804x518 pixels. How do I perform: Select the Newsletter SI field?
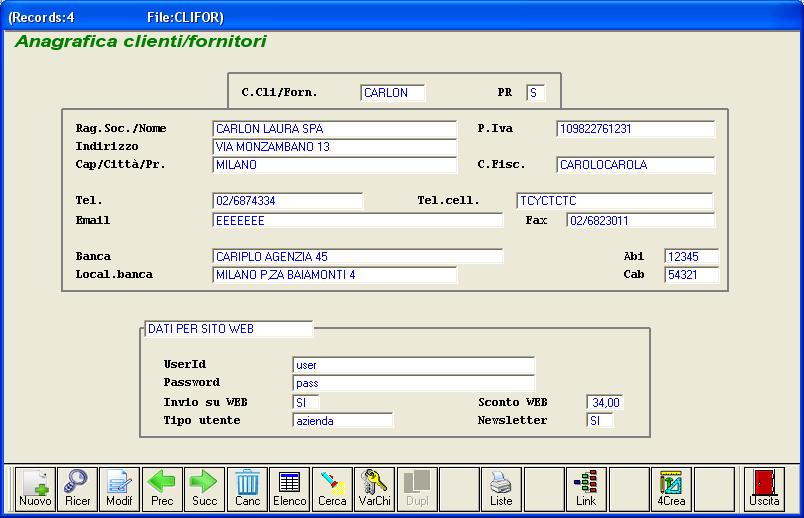click(x=600, y=421)
